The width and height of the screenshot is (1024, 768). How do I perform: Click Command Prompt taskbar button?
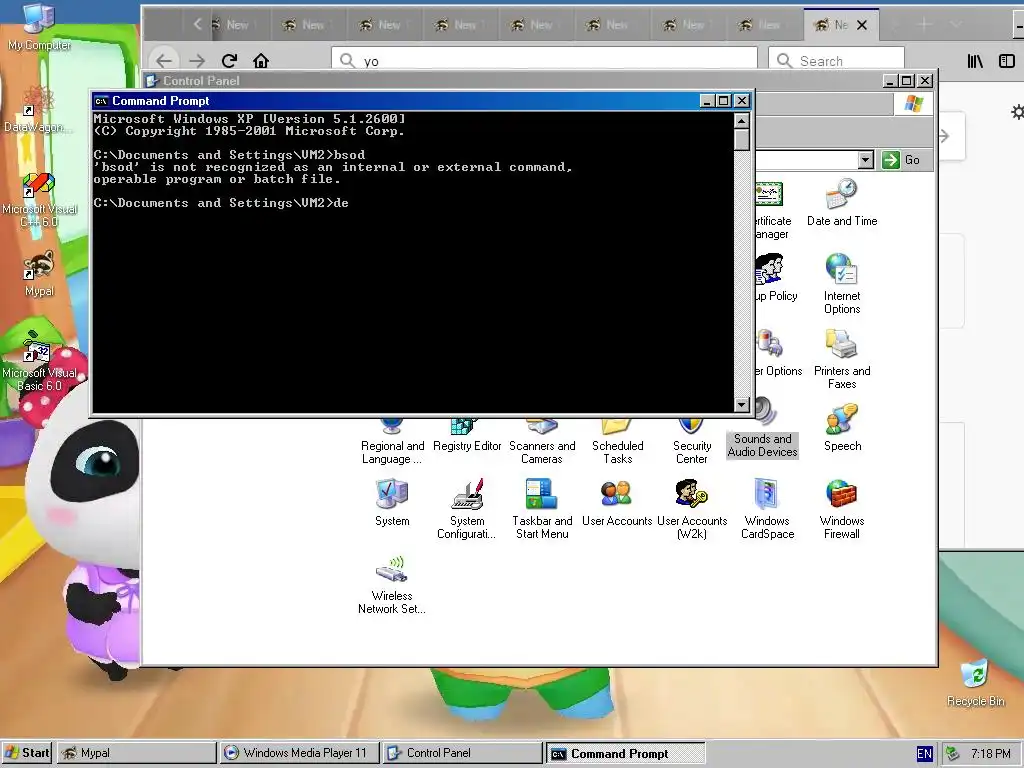pyautogui.click(x=625, y=753)
